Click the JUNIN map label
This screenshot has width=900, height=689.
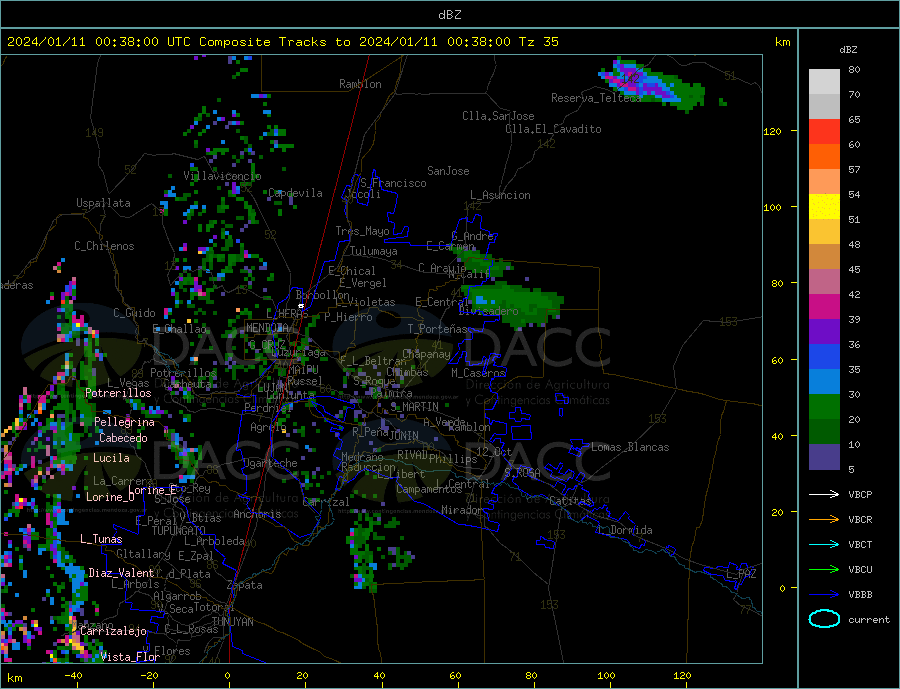(404, 436)
